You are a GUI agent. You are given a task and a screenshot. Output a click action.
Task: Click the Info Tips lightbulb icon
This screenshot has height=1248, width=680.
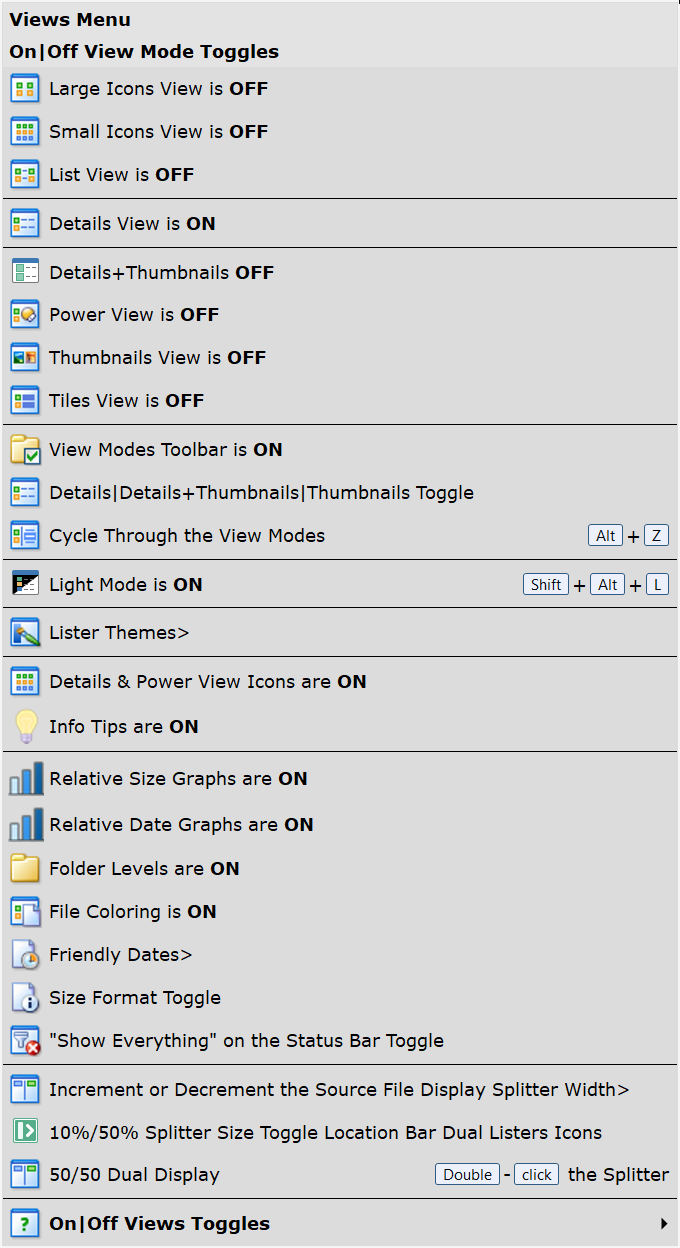pos(25,726)
